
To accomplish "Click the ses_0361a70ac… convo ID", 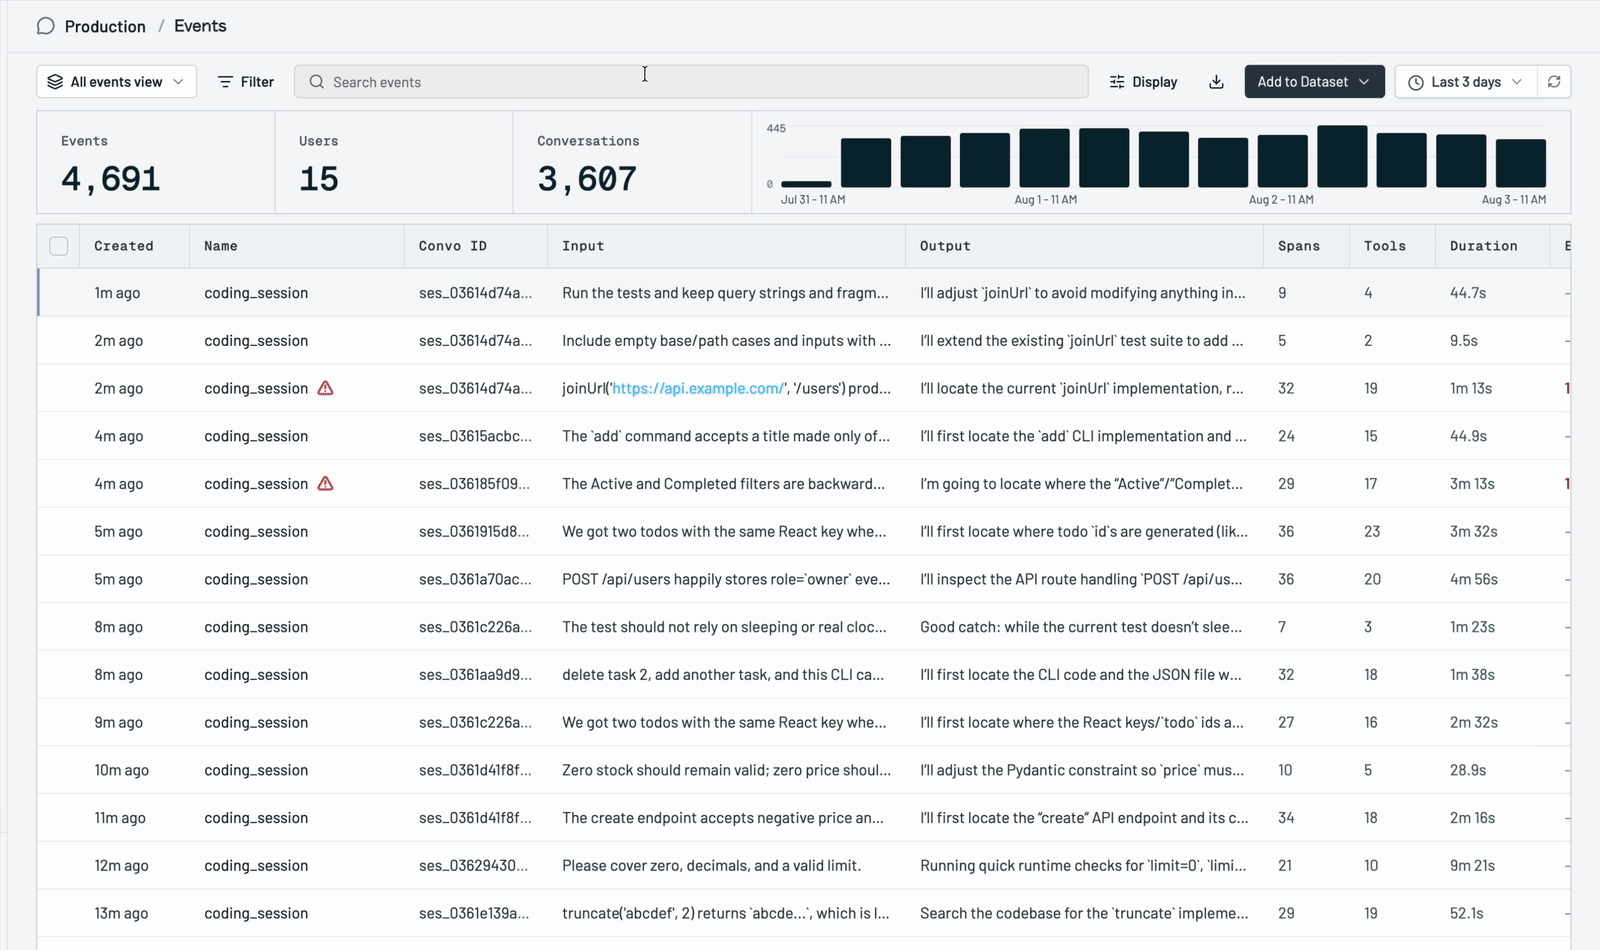I will pos(475,579).
